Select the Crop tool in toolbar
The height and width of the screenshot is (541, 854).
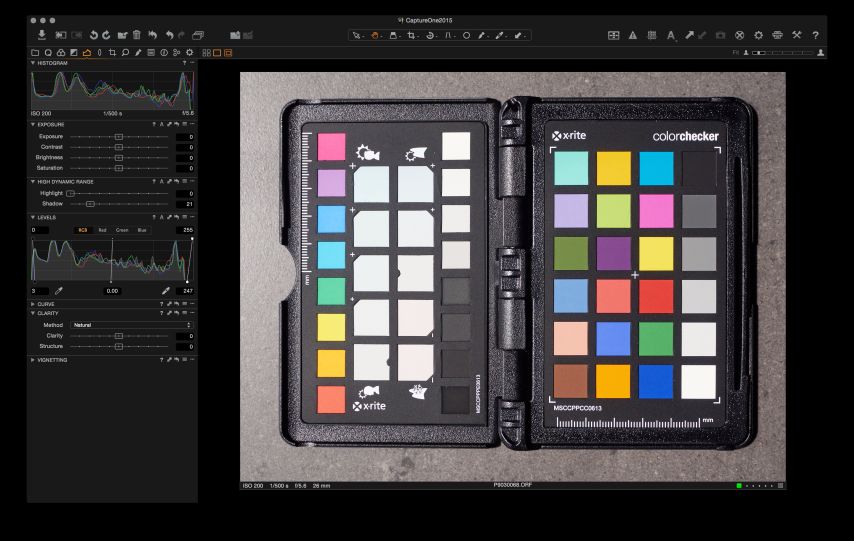pyautogui.click(x=412, y=35)
